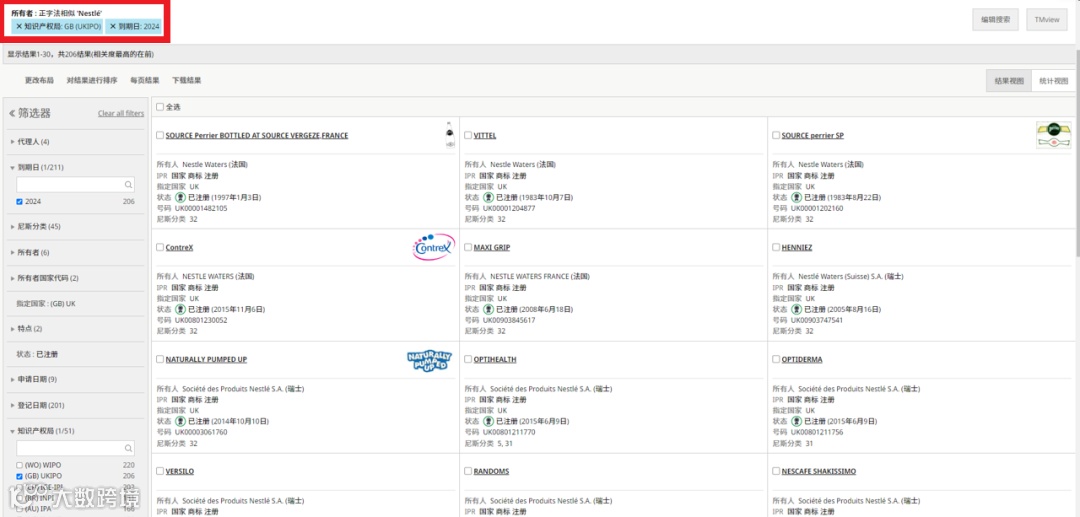Switch to the 统计视图 tab
Viewport: 1080px width, 517px height.
(1054, 81)
